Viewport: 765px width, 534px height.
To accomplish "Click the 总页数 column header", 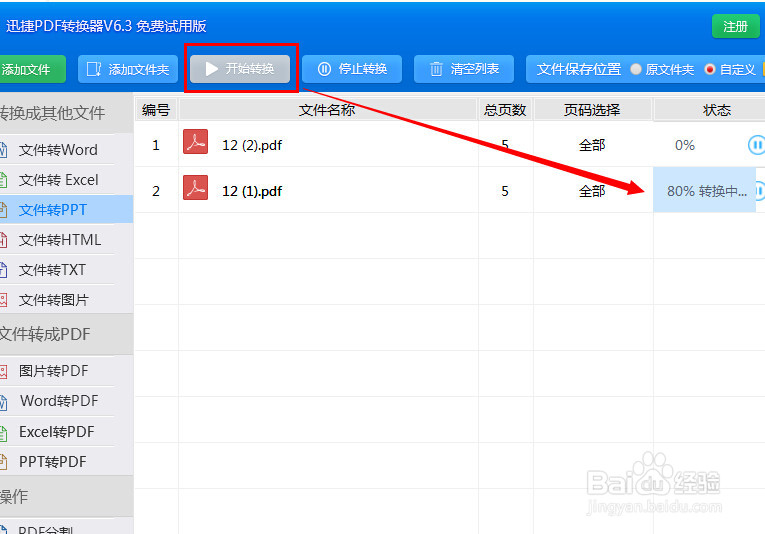I will pyautogui.click(x=505, y=110).
